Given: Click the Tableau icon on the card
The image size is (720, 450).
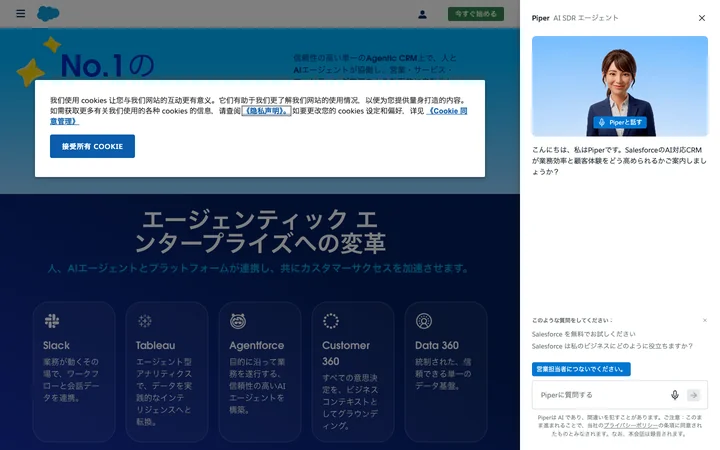Looking at the screenshot, I should [x=145, y=321].
